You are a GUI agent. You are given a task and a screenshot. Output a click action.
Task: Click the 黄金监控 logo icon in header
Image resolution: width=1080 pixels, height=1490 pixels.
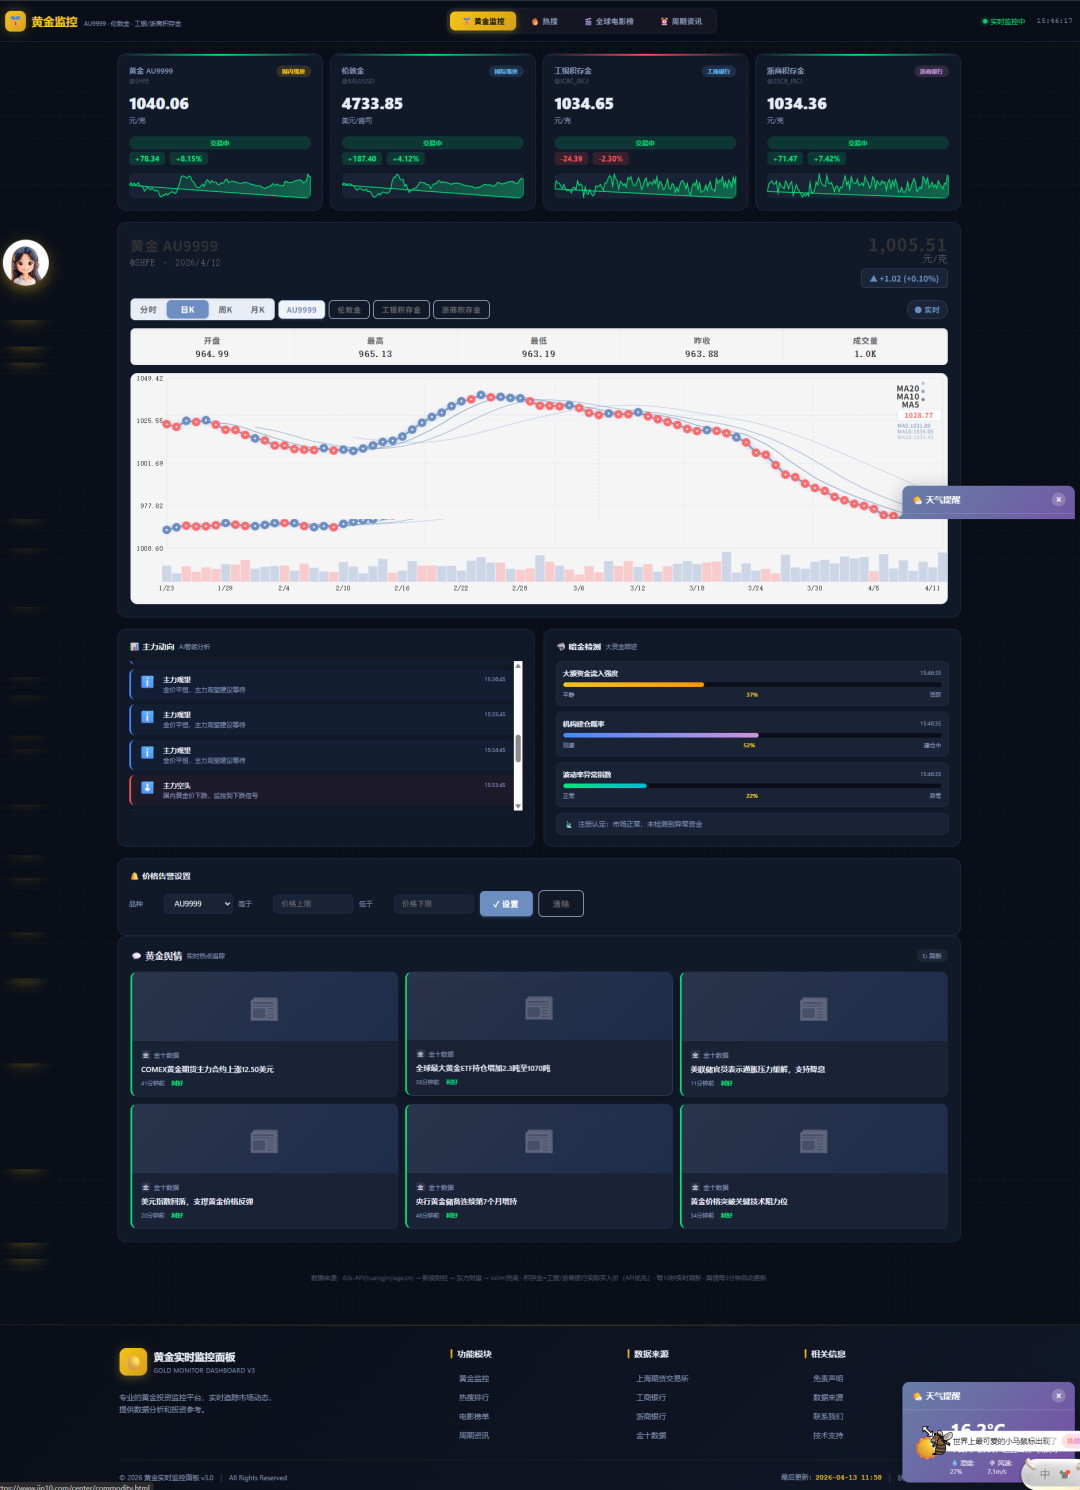pyautogui.click(x=16, y=21)
